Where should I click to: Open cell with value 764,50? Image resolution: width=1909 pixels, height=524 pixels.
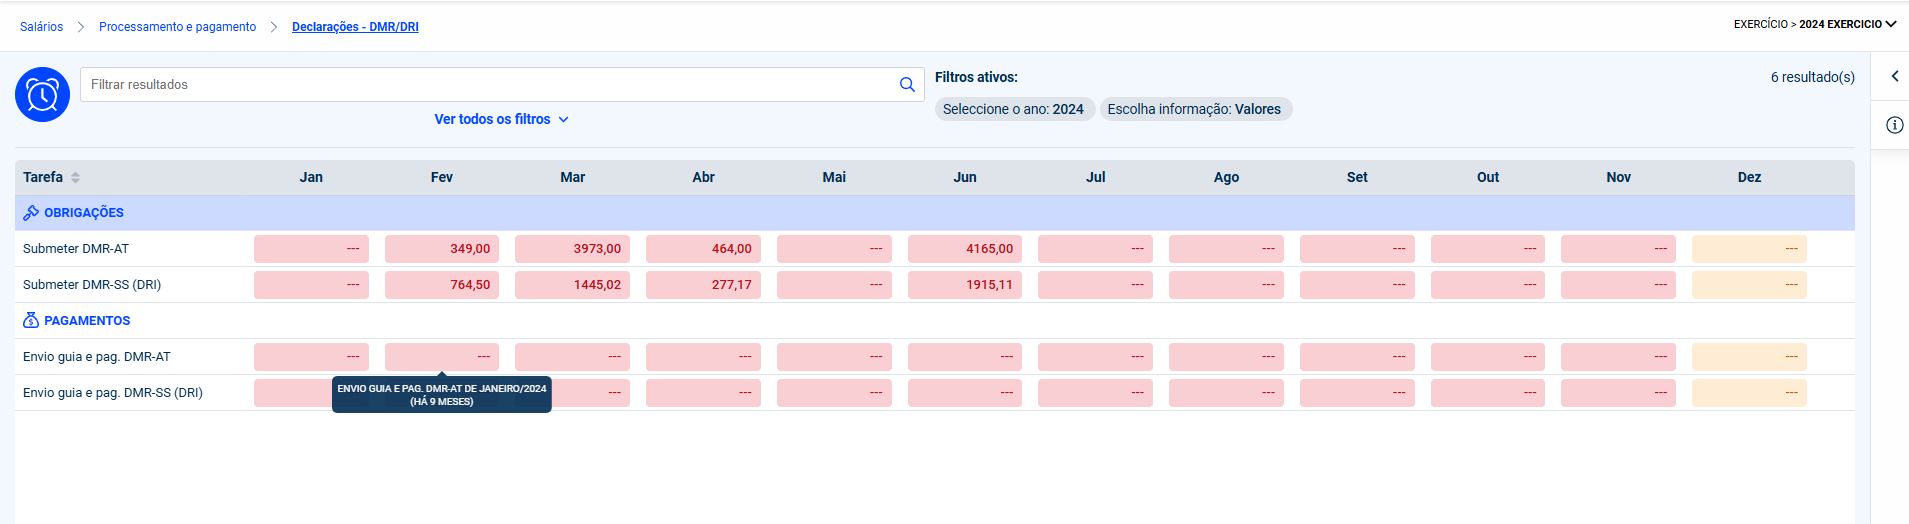pos(442,285)
